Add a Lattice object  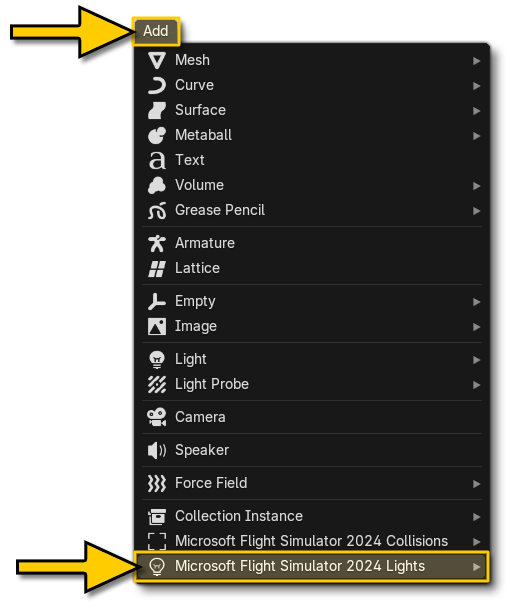click(x=312, y=268)
